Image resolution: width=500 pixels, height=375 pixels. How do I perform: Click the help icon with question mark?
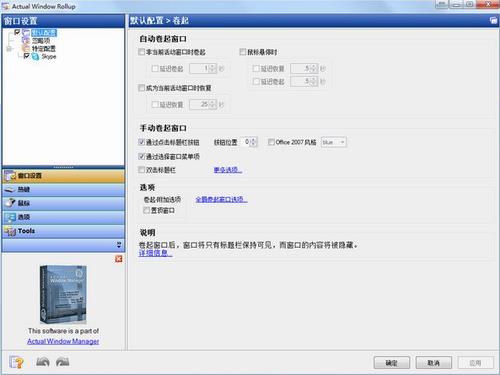pyautogui.click(x=16, y=362)
